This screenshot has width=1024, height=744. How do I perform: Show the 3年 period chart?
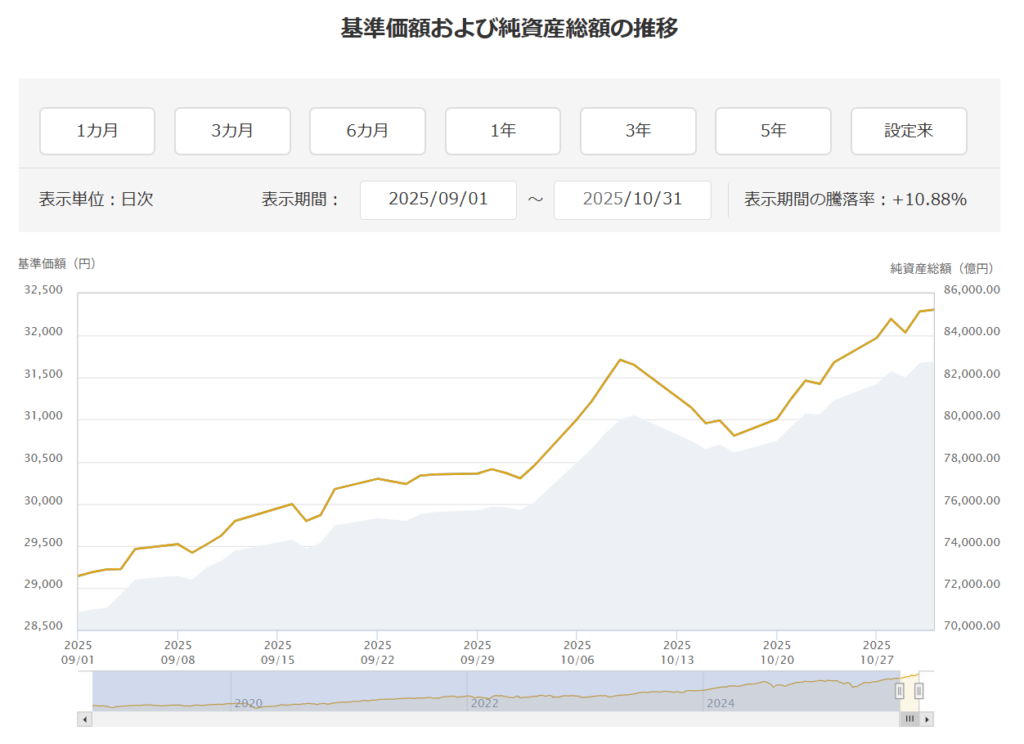(x=638, y=131)
